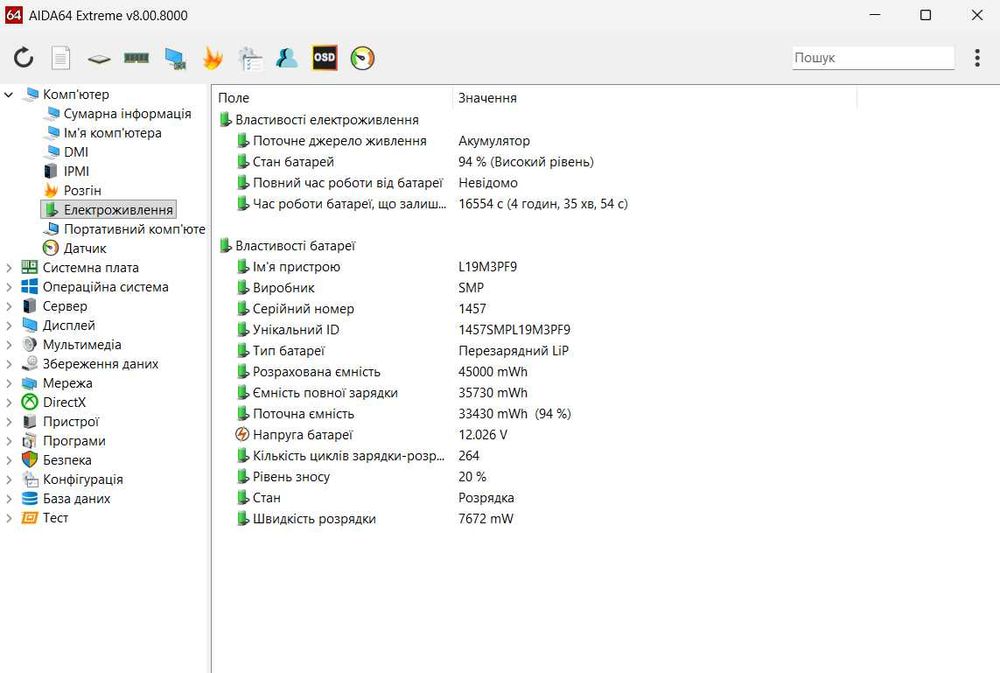Screen dimensions: 1000x673
Task: Click inside the Пошук search field
Action: pyautogui.click(x=873, y=57)
